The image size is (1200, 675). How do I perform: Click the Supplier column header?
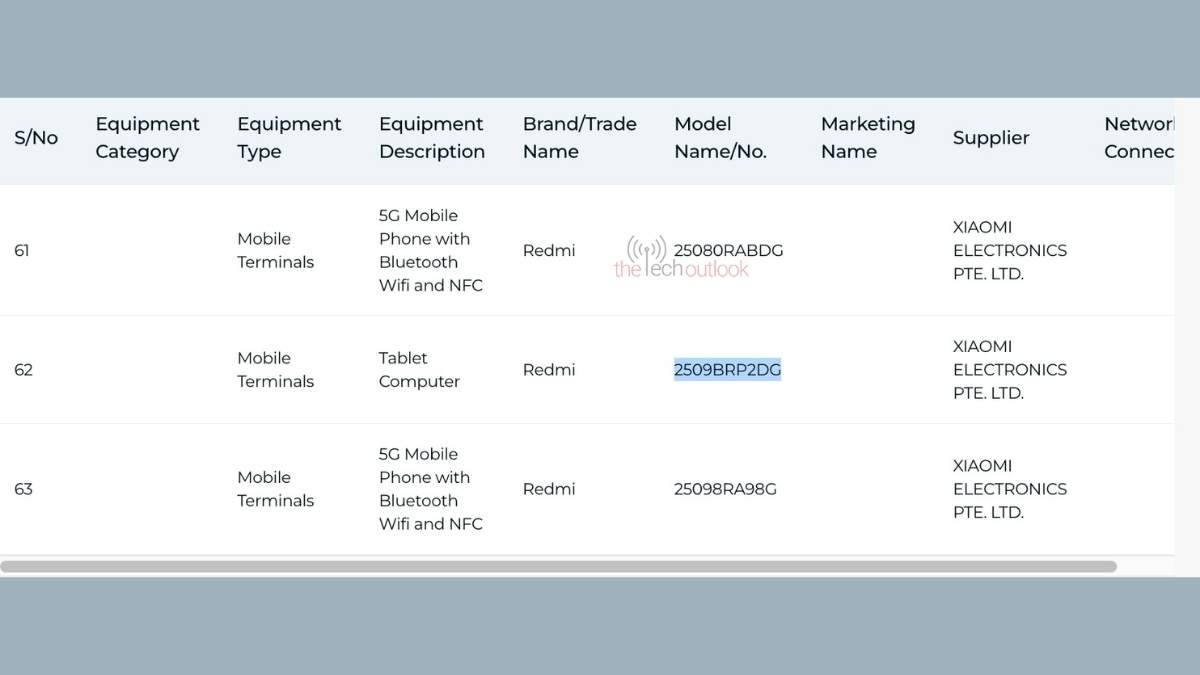click(990, 138)
